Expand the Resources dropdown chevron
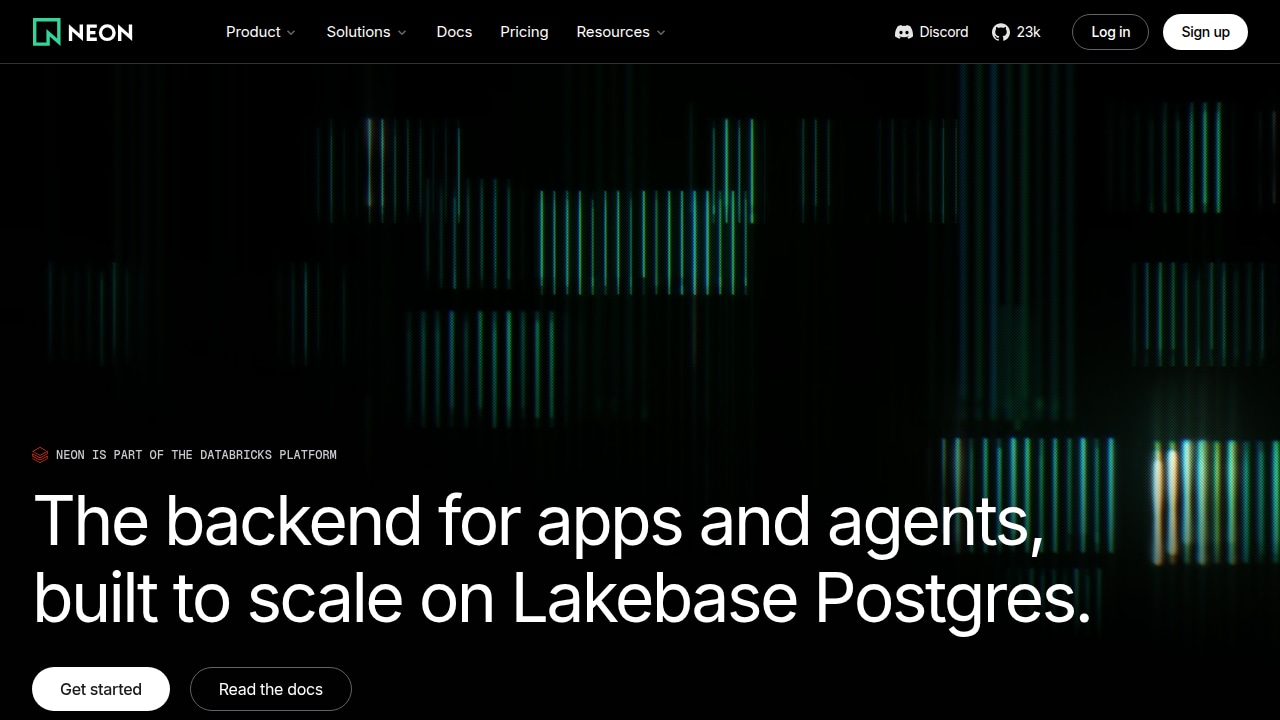Image resolution: width=1280 pixels, height=720 pixels. click(661, 33)
